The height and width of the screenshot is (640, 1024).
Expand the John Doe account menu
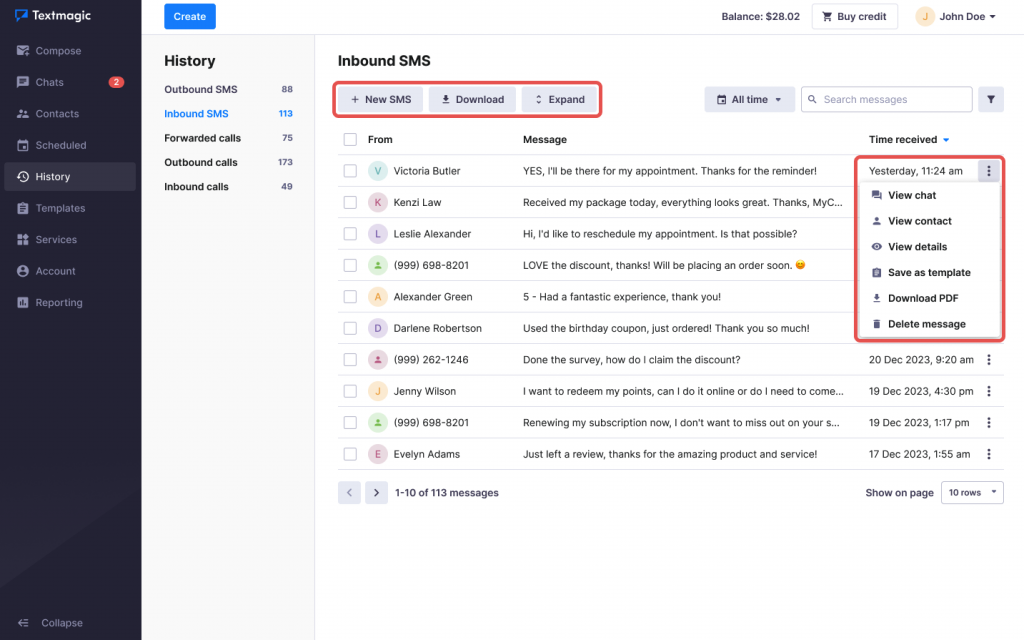point(956,16)
